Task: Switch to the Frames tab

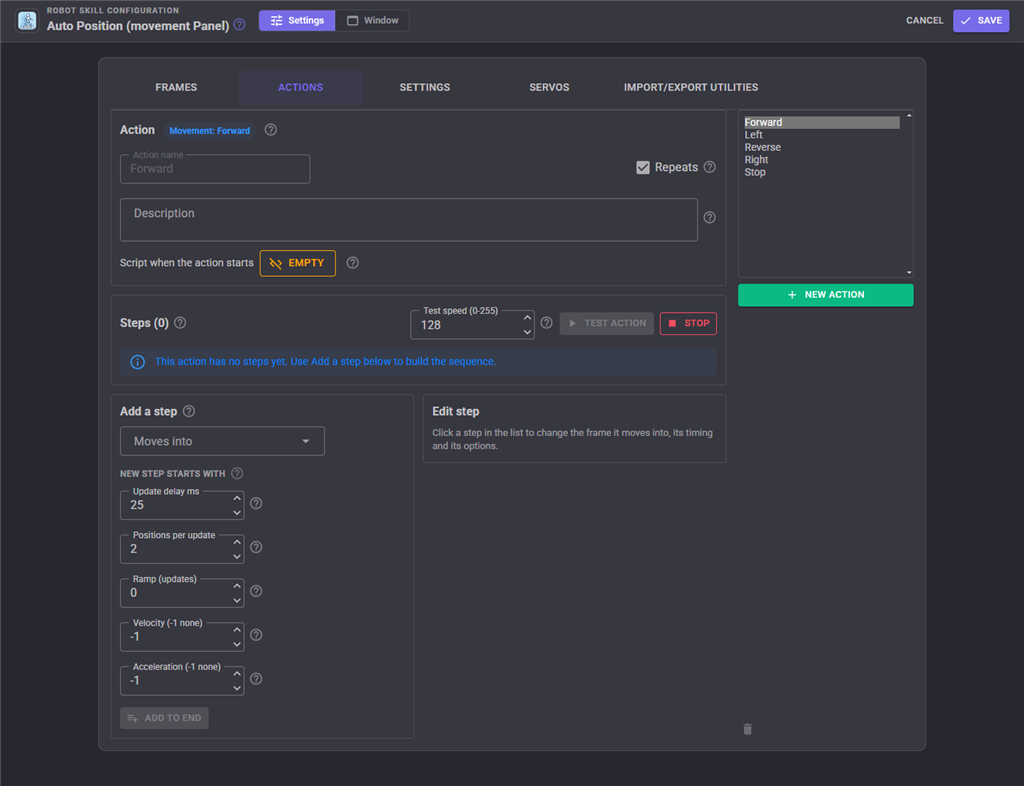Action: 176,87
